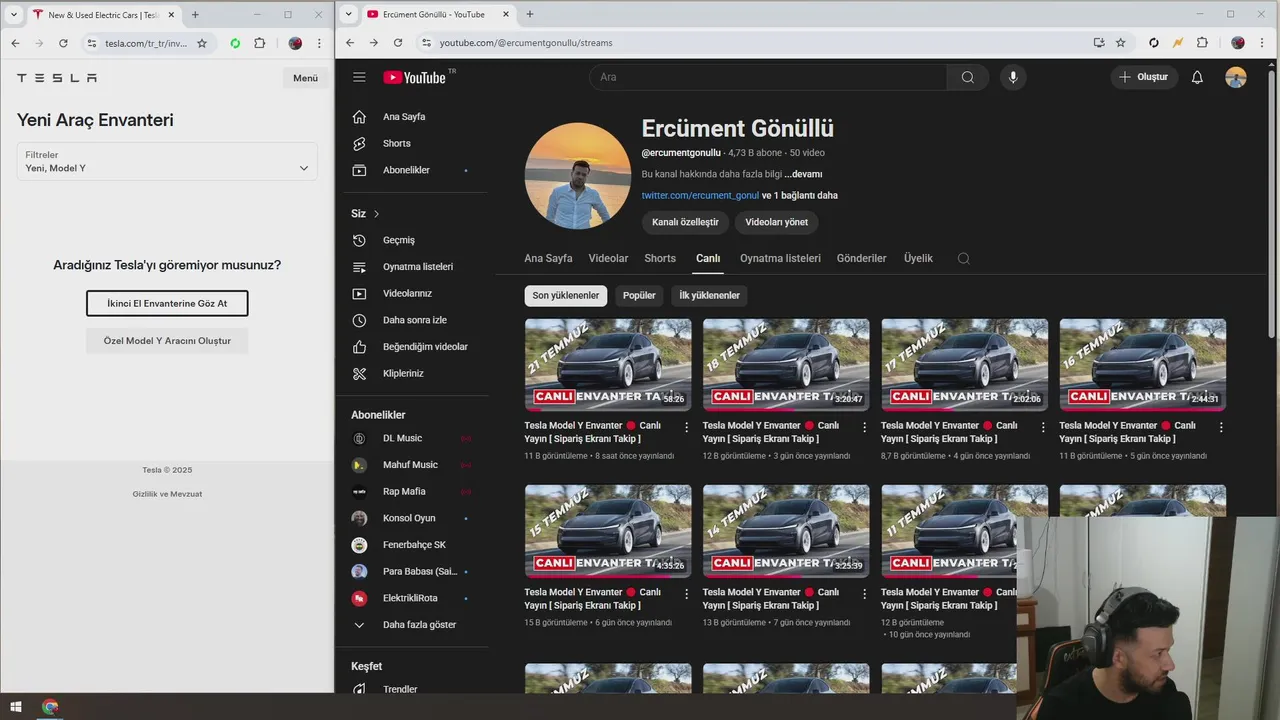1280x720 pixels.
Task: Expand the Siz section chevron
Action: pos(376,214)
